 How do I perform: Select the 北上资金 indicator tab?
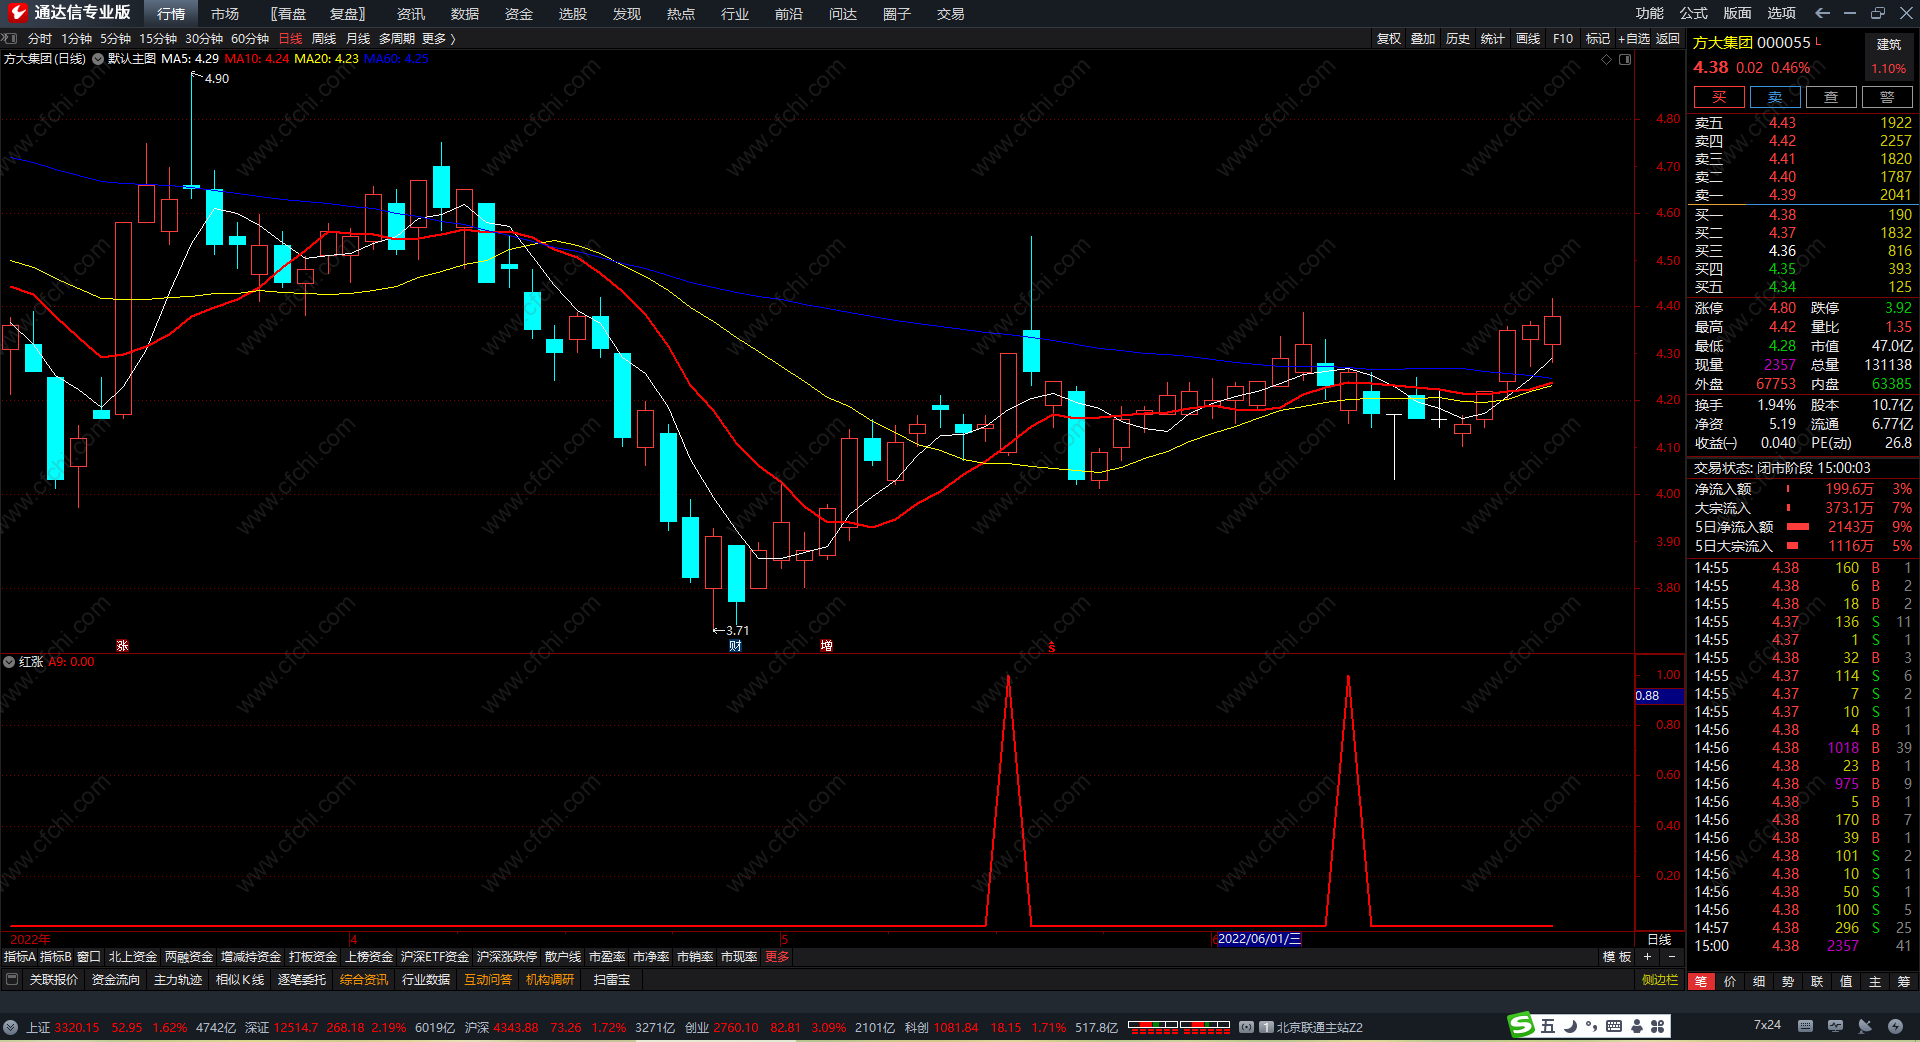(x=133, y=957)
